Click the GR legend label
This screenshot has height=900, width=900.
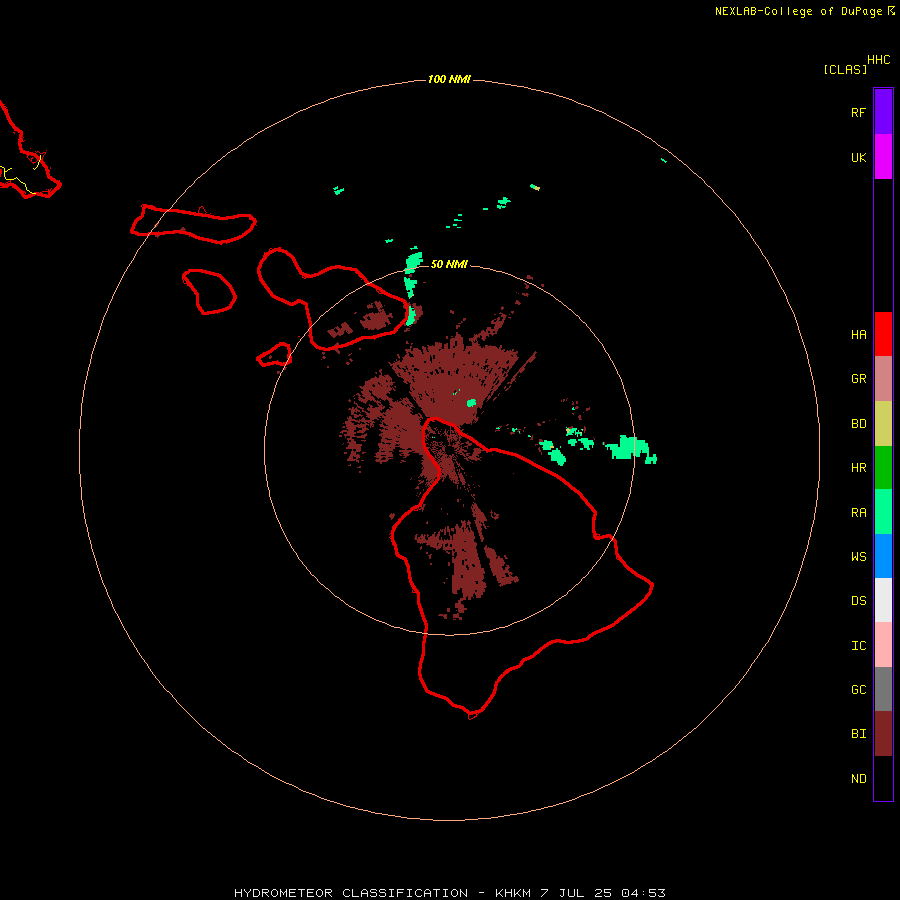(x=858, y=379)
